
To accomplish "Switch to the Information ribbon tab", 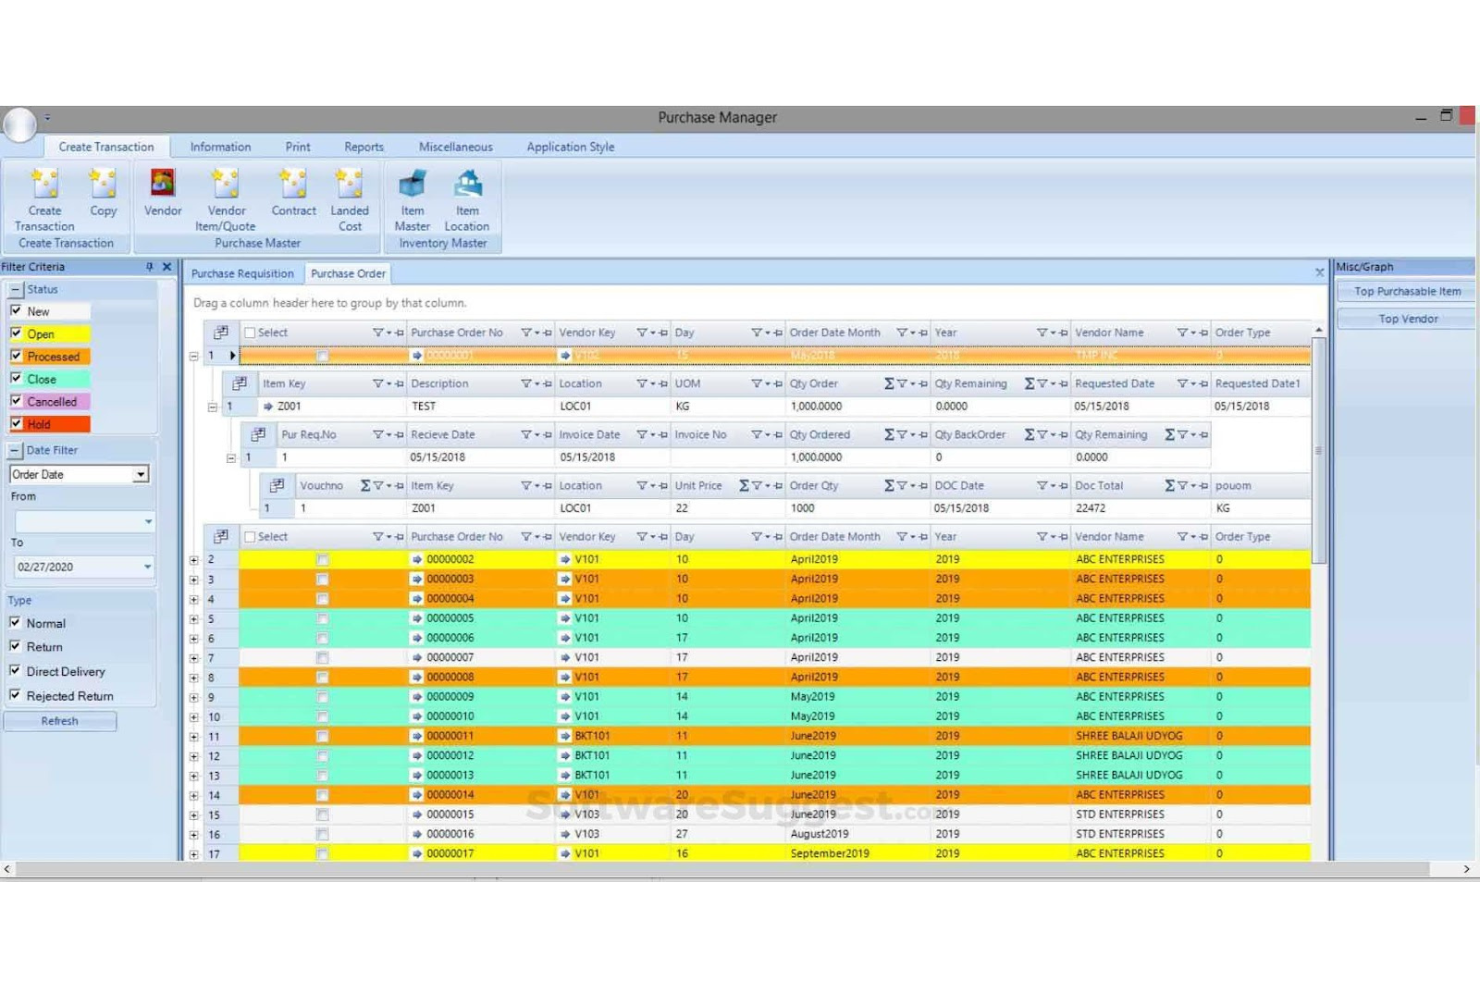I will click(220, 147).
